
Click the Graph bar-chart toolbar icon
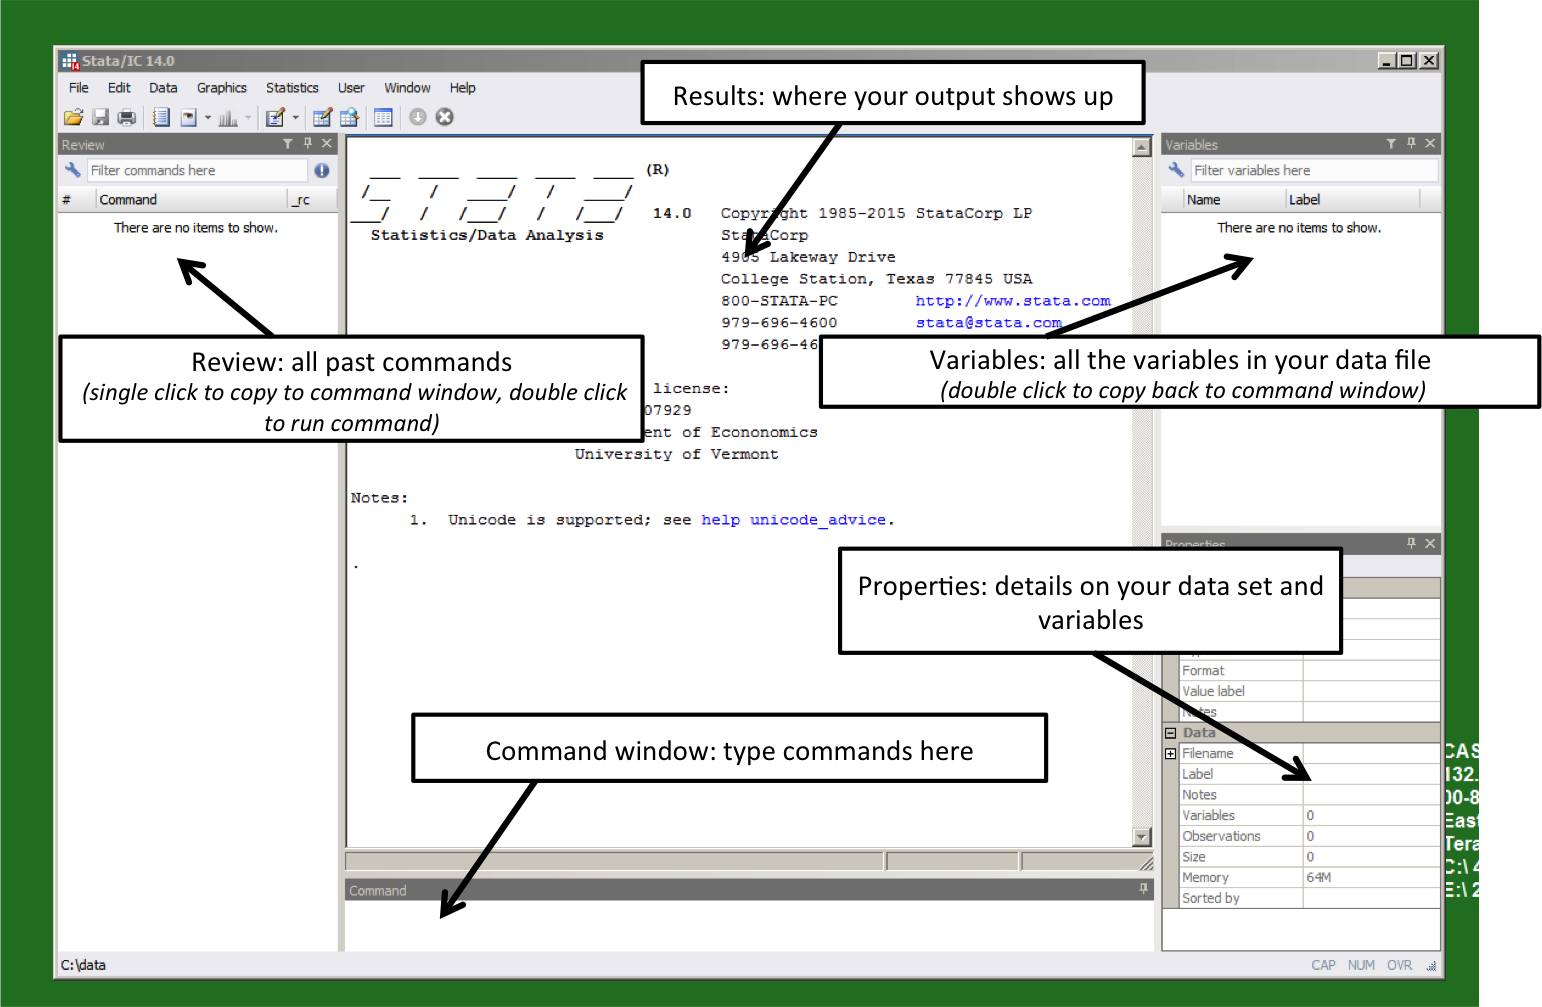[x=228, y=118]
